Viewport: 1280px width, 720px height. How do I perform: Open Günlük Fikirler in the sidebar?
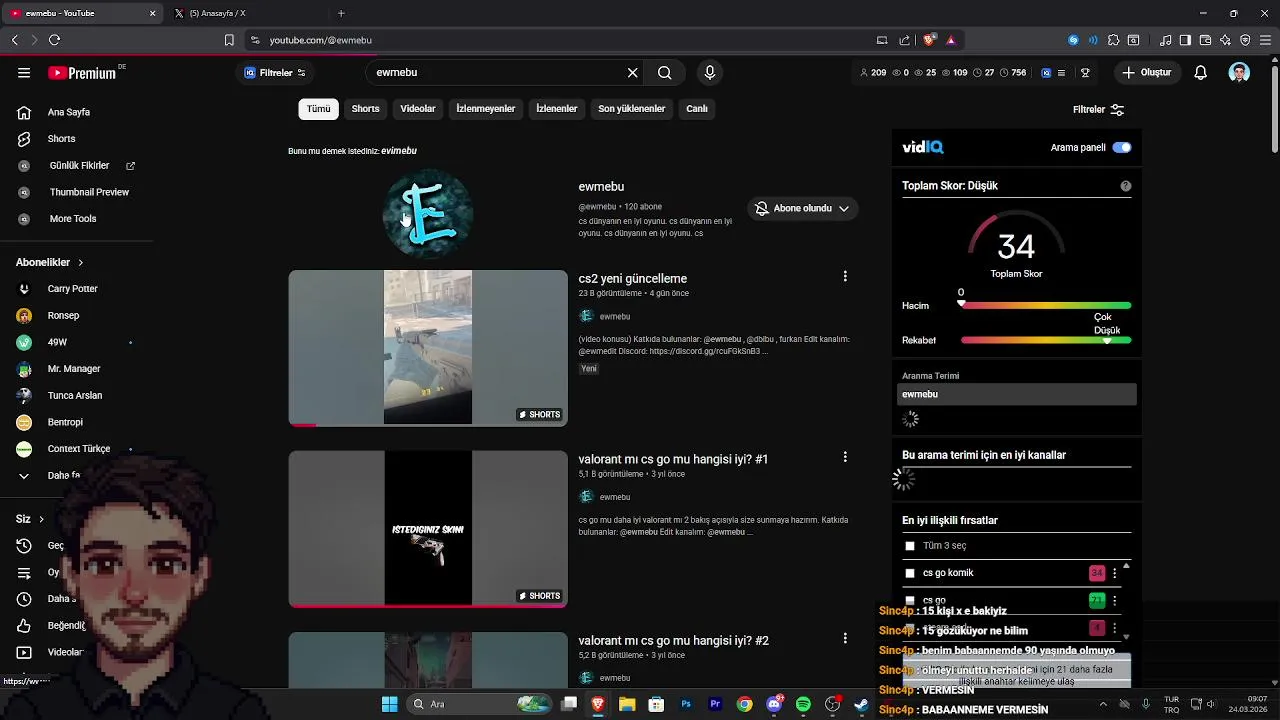click(79, 165)
